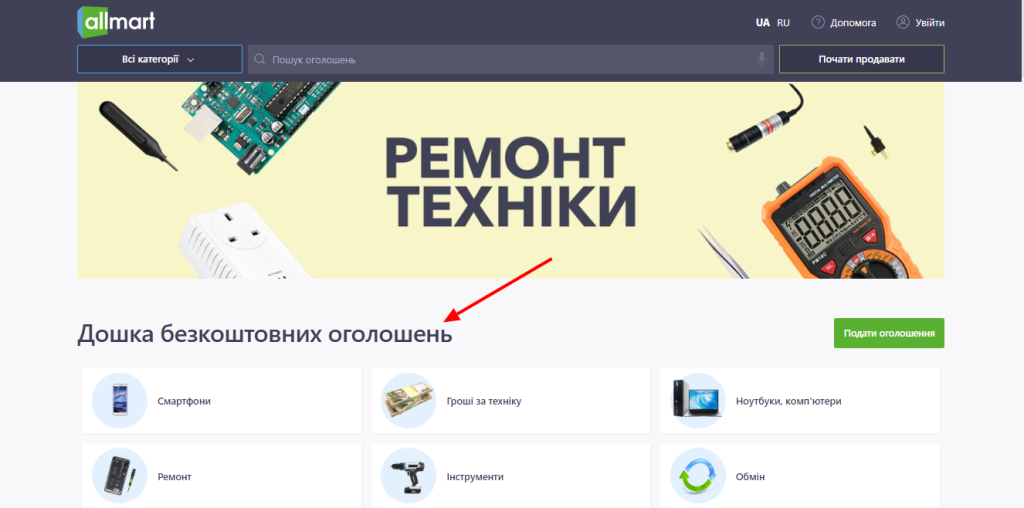Screen dimensions: 1024x508
Task: Select the Смартфони category text
Action: [x=184, y=401]
